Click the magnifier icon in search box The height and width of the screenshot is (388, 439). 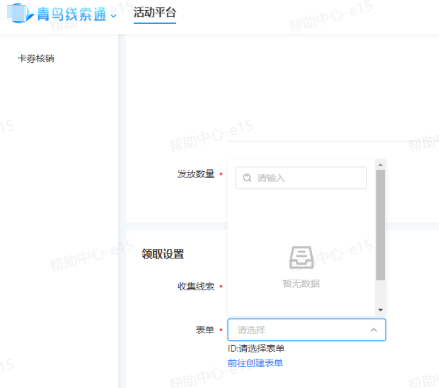click(247, 178)
